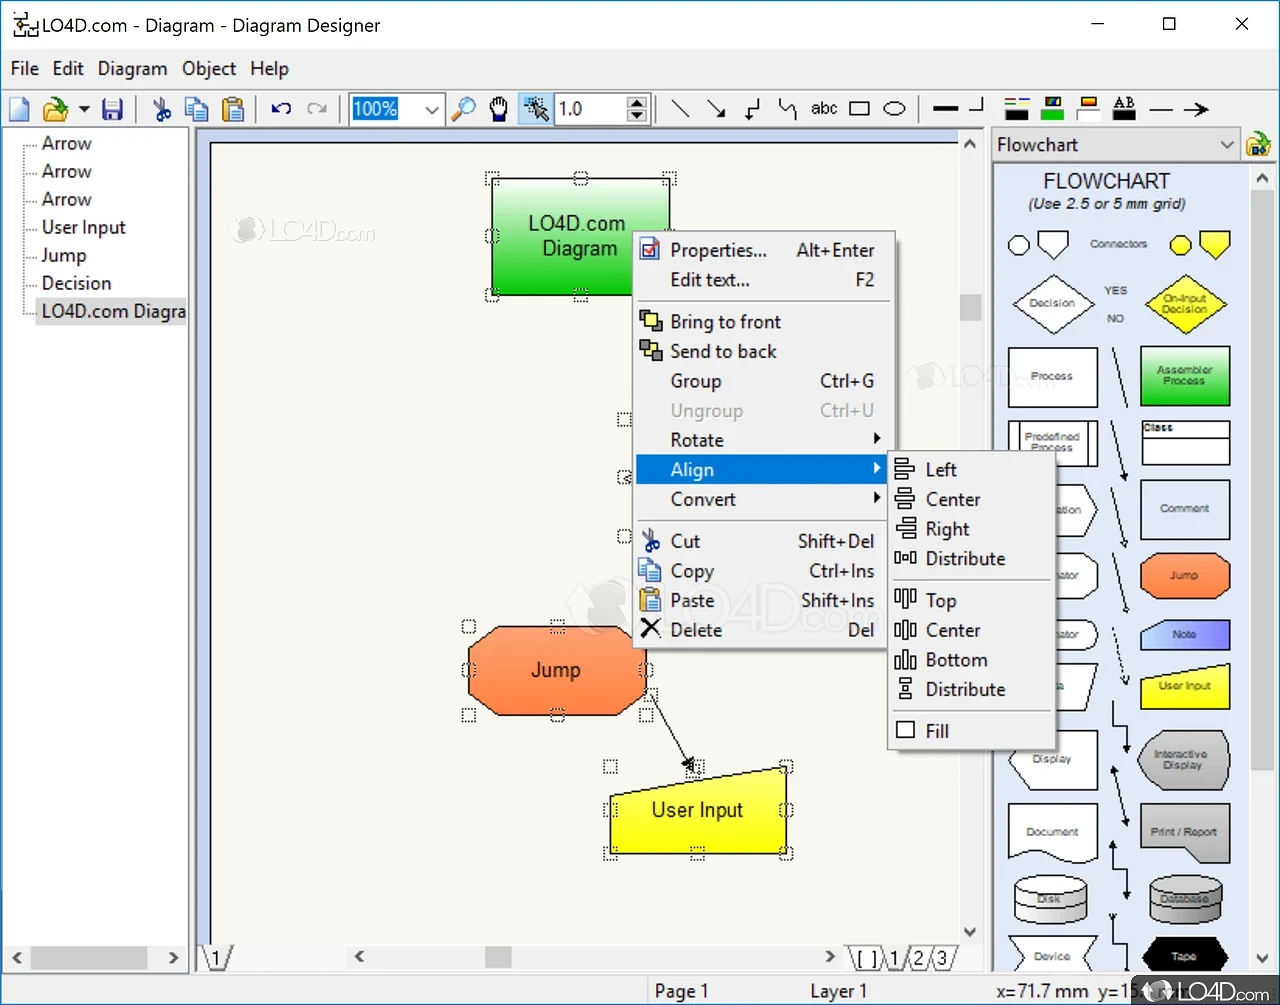
Task: Click the toolbar Paste clipboard icon
Action: [x=233, y=109]
